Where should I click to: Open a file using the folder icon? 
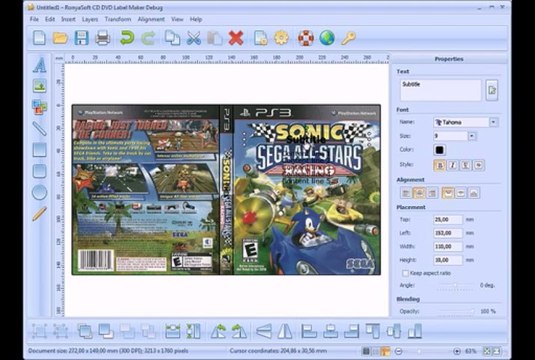point(60,38)
